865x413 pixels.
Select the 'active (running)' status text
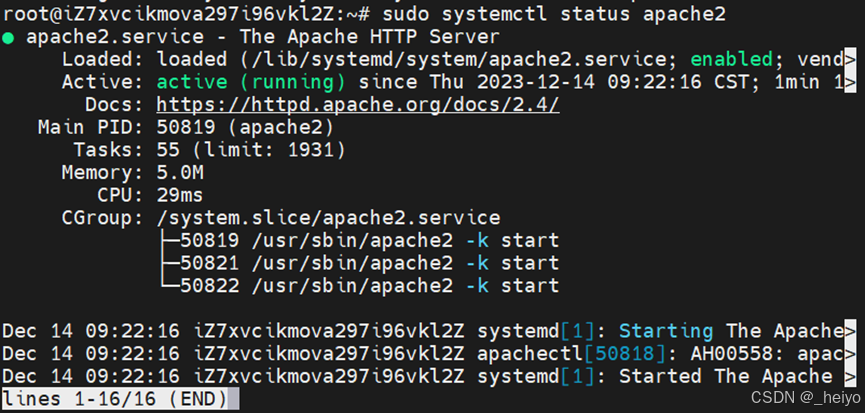[x=251, y=82]
